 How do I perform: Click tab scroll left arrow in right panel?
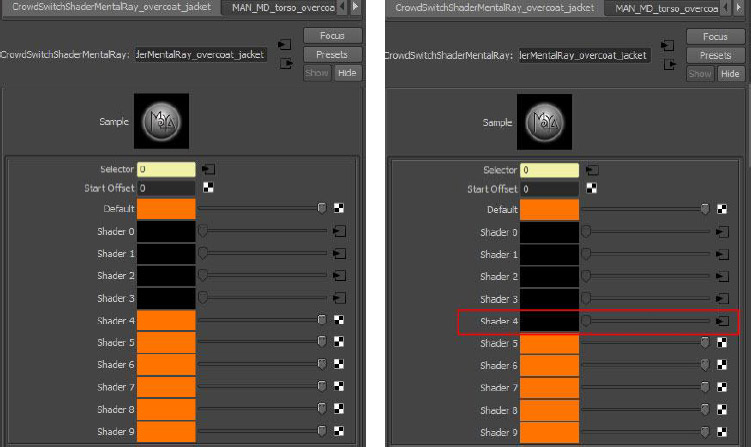click(x=726, y=7)
